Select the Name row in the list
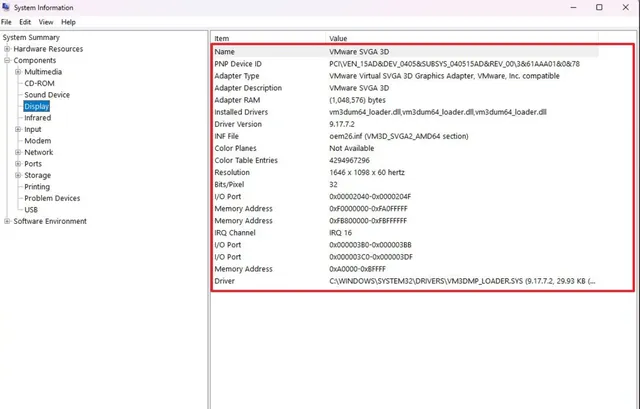640x409 pixels. tap(405, 52)
